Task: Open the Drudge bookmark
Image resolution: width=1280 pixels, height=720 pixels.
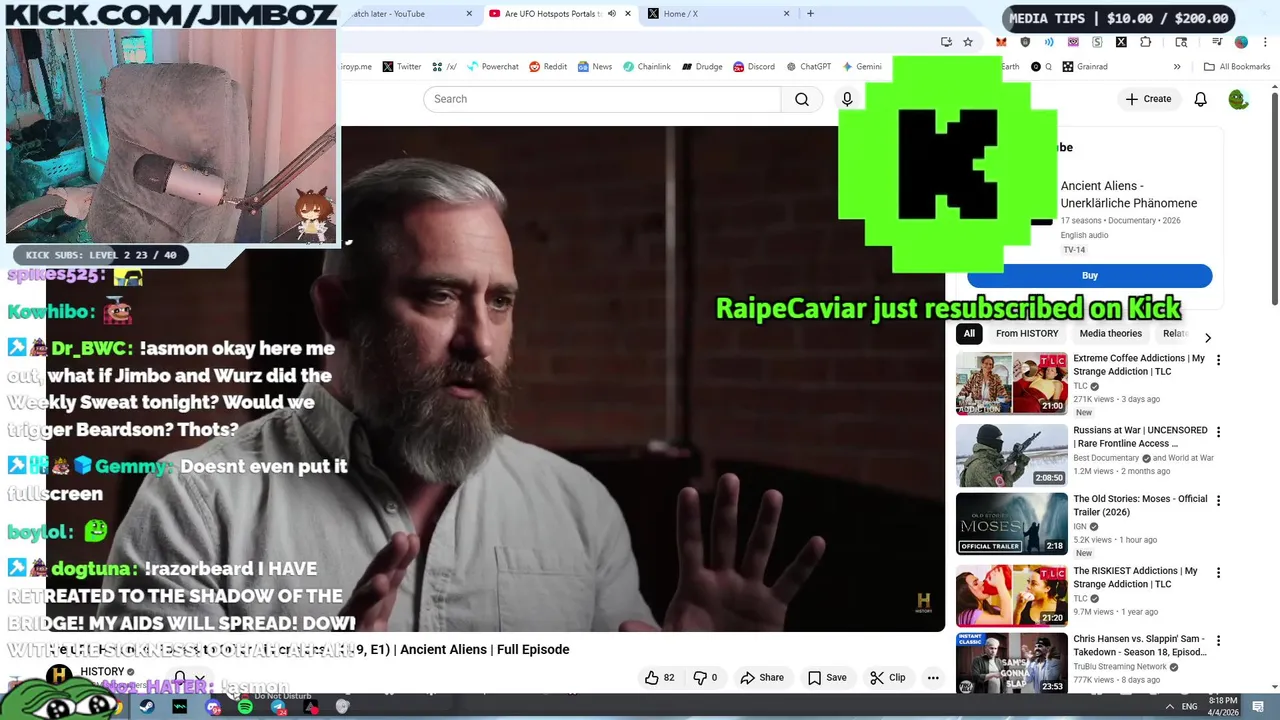Action: pos(702,67)
